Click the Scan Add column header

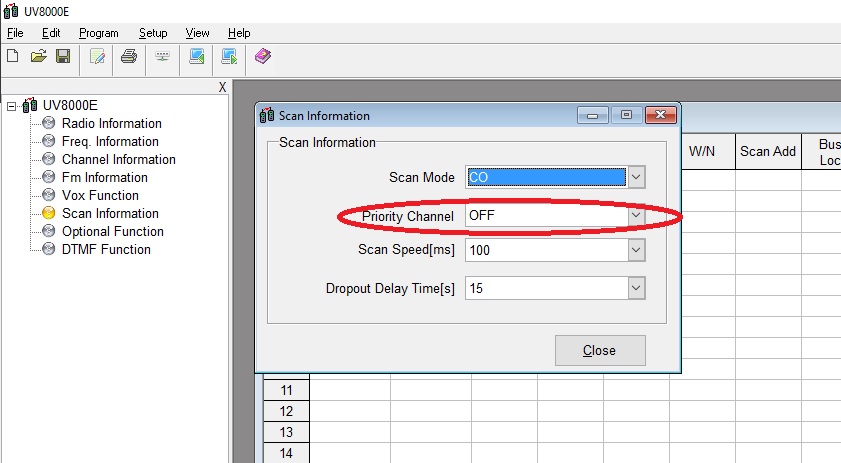tap(768, 152)
